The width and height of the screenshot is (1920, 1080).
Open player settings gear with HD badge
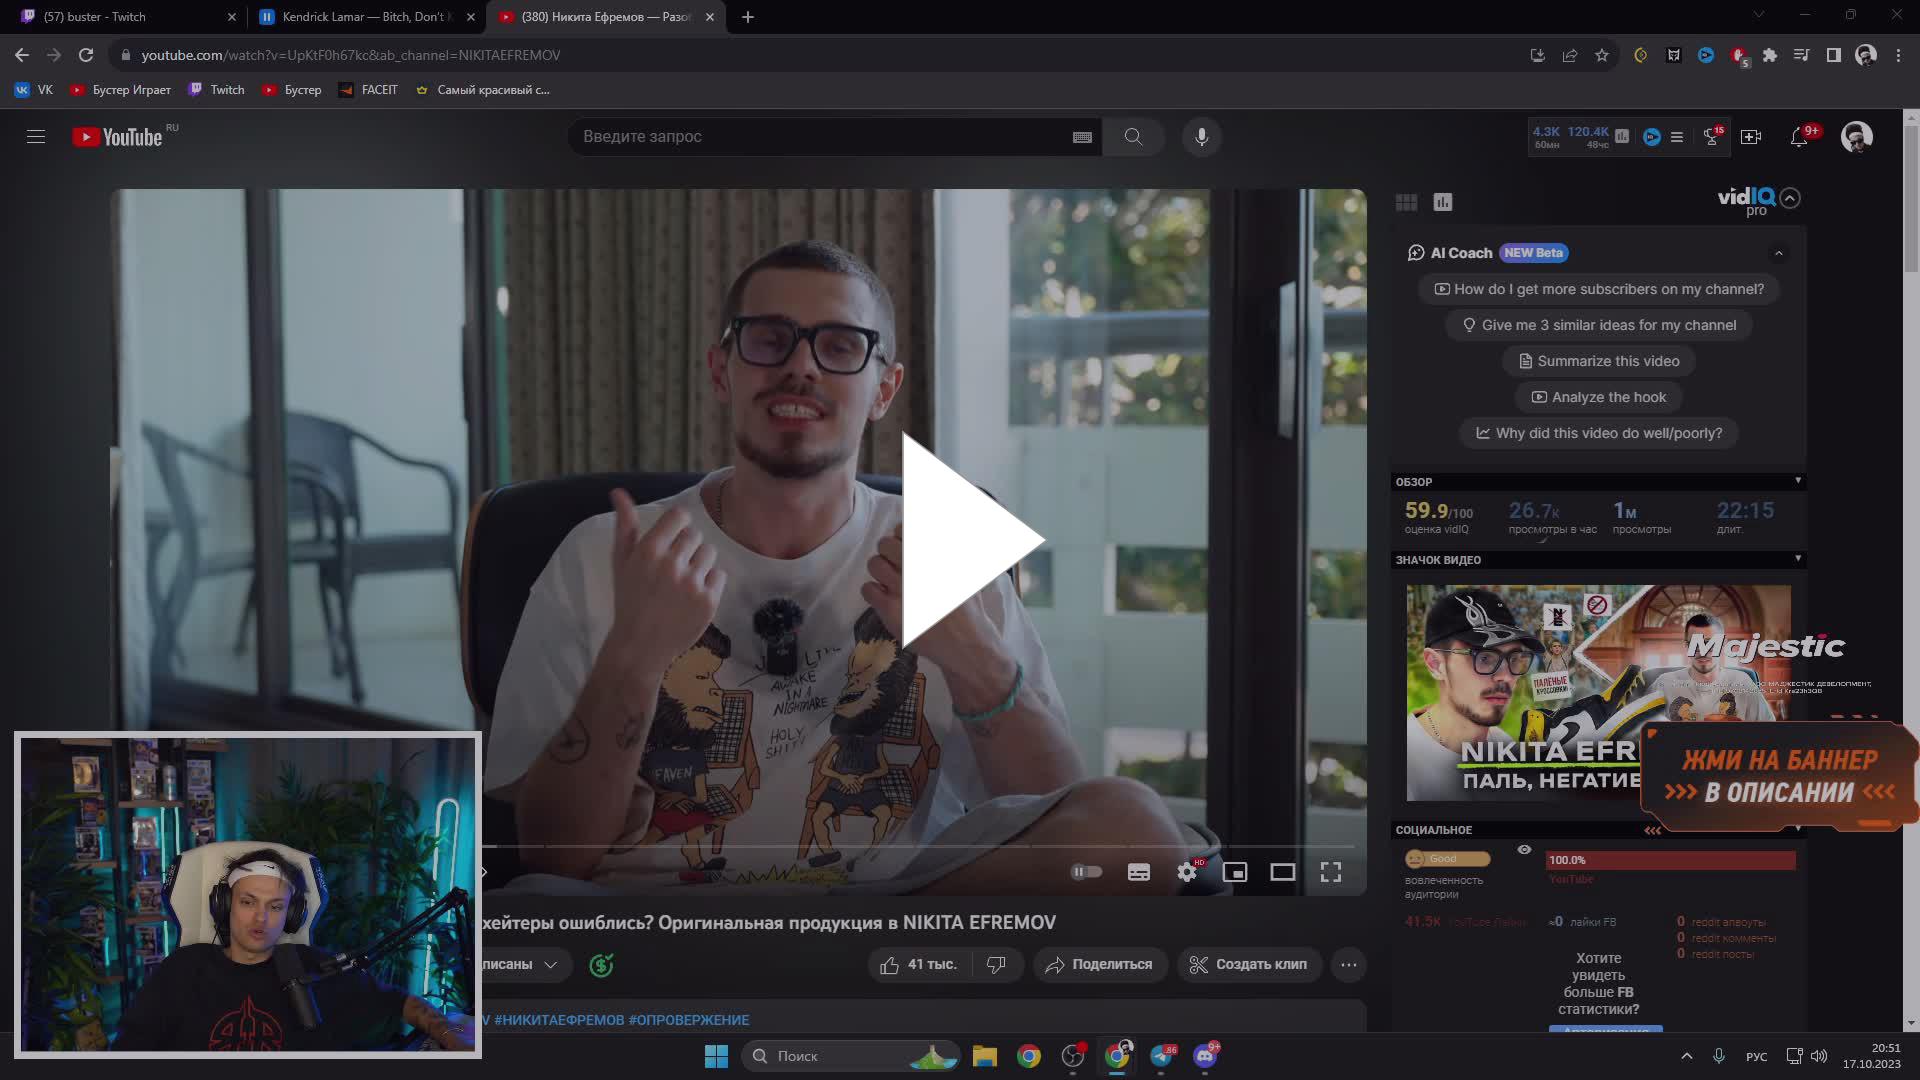(1187, 872)
